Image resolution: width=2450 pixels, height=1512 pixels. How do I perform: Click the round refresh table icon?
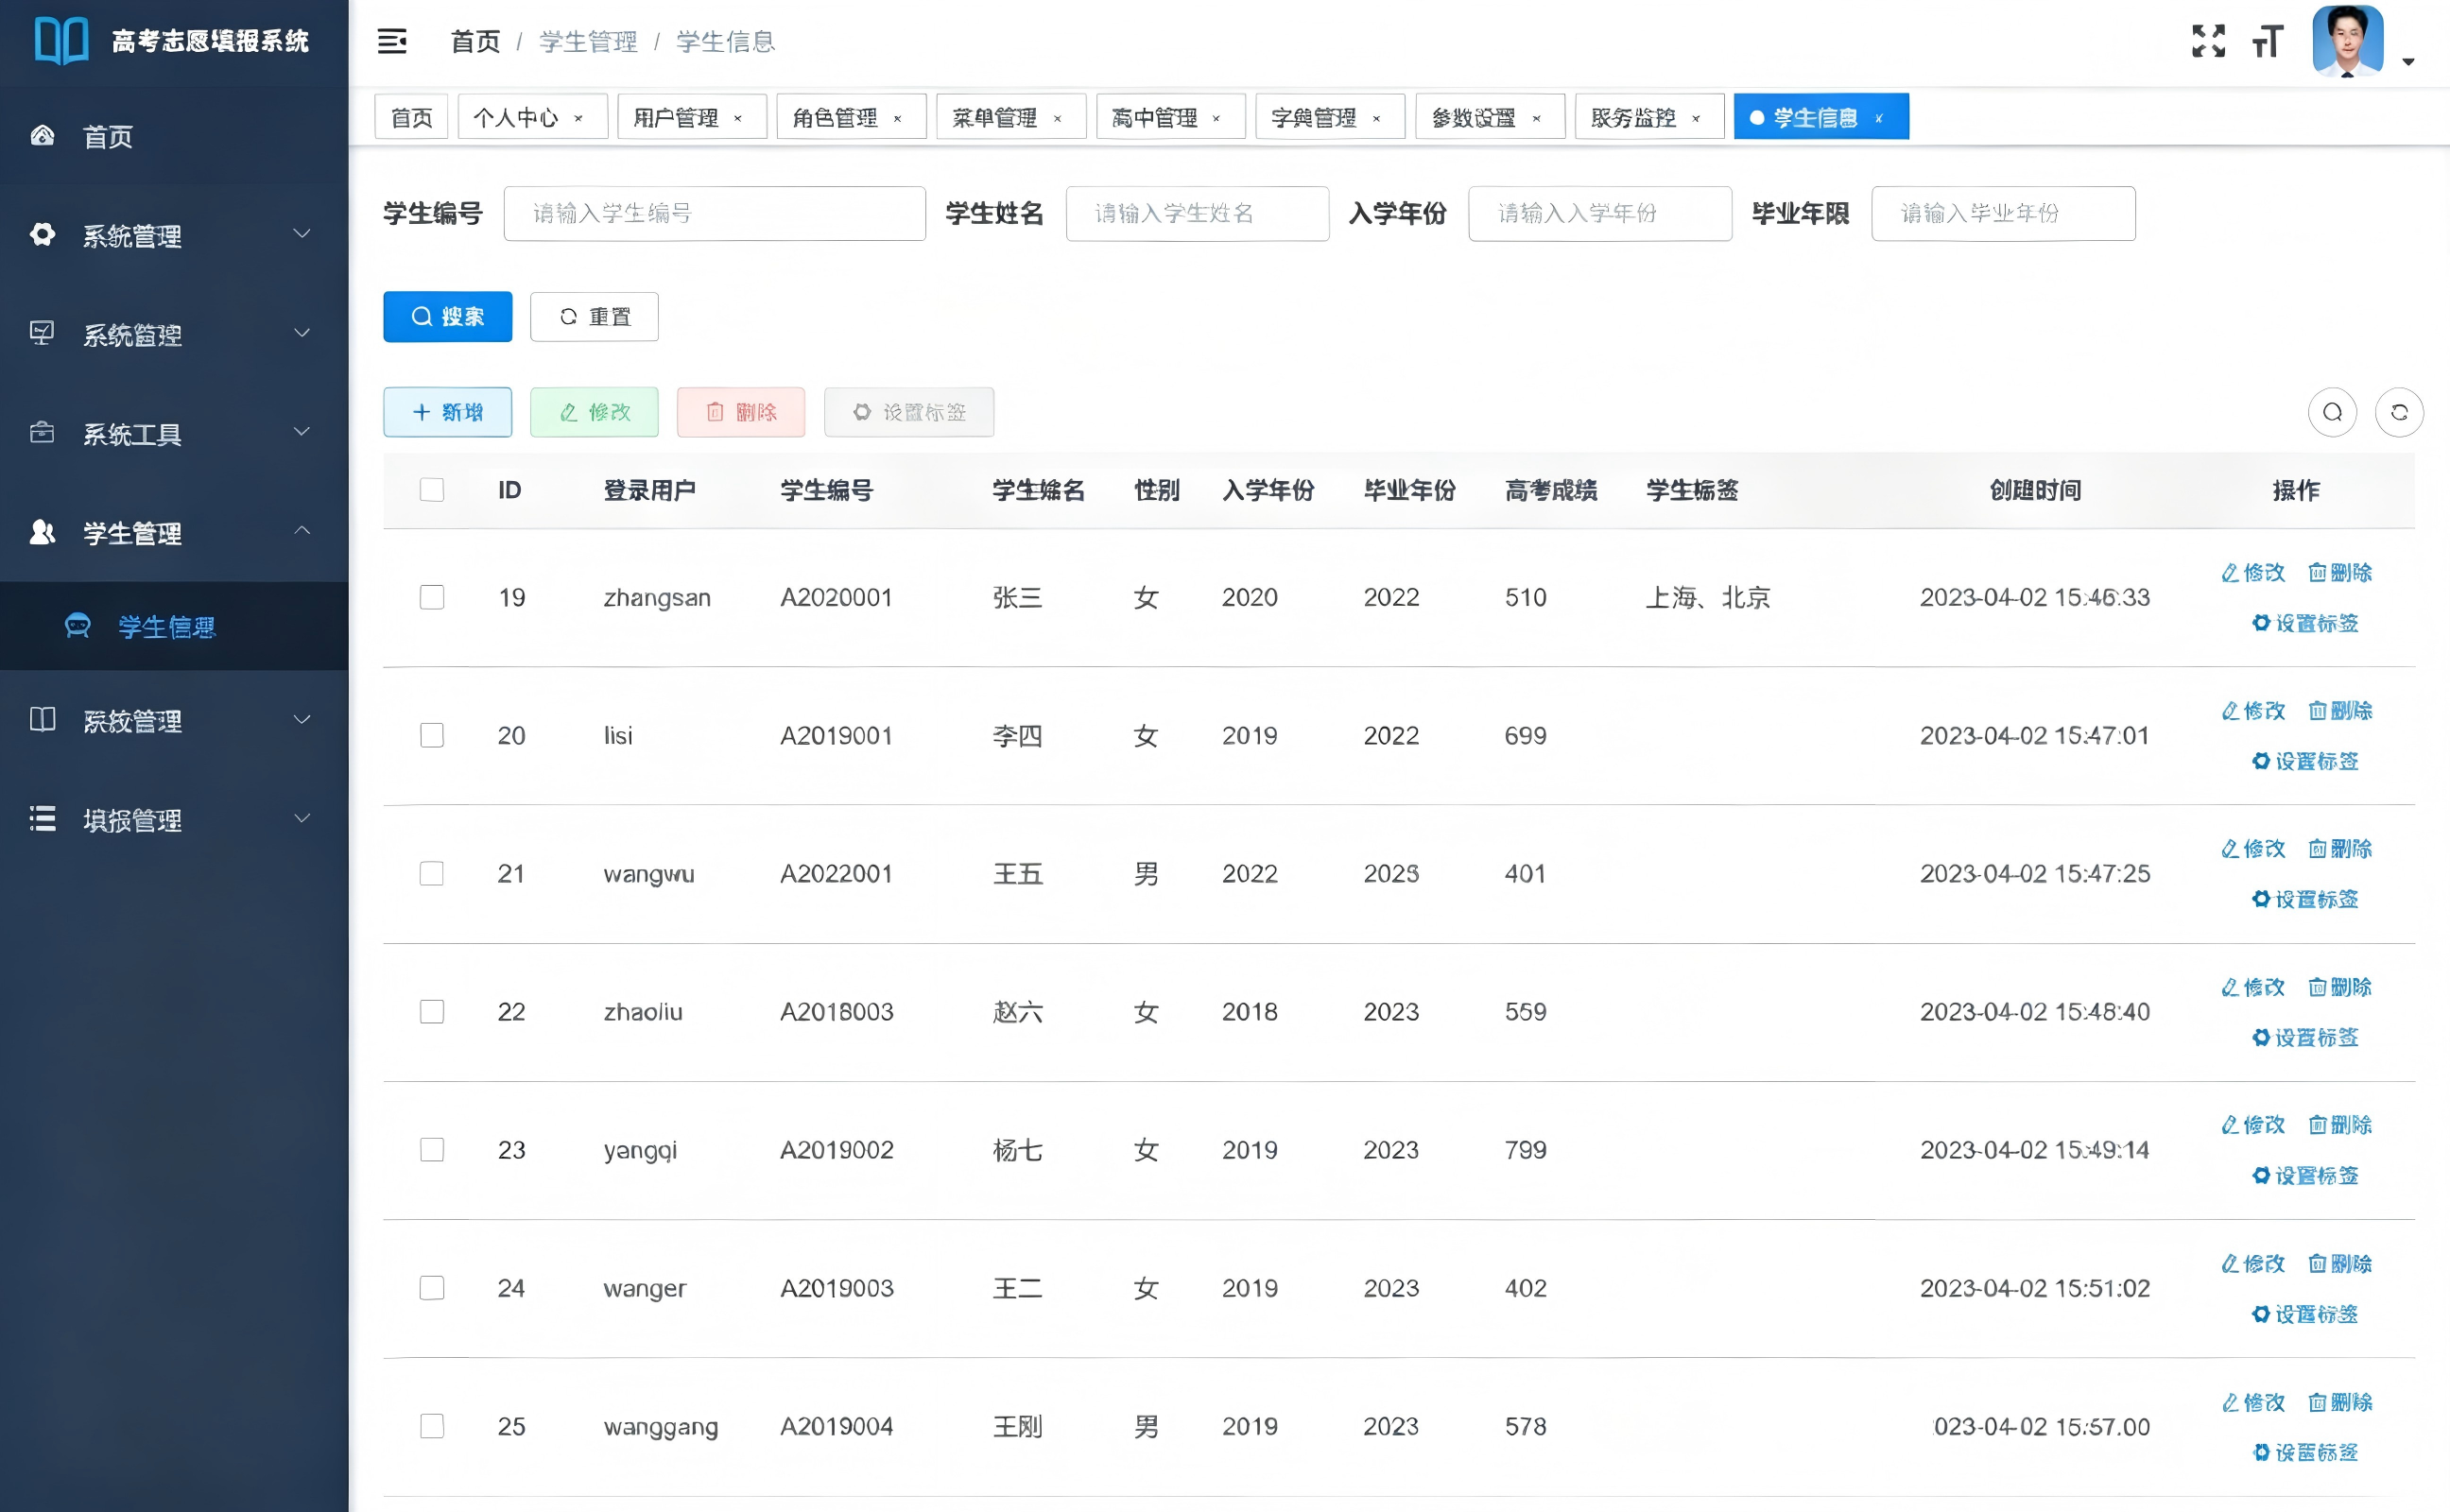[x=2399, y=412]
